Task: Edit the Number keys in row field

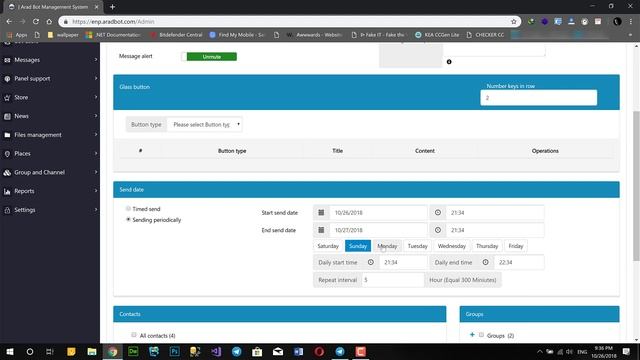Action: (x=538, y=98)
